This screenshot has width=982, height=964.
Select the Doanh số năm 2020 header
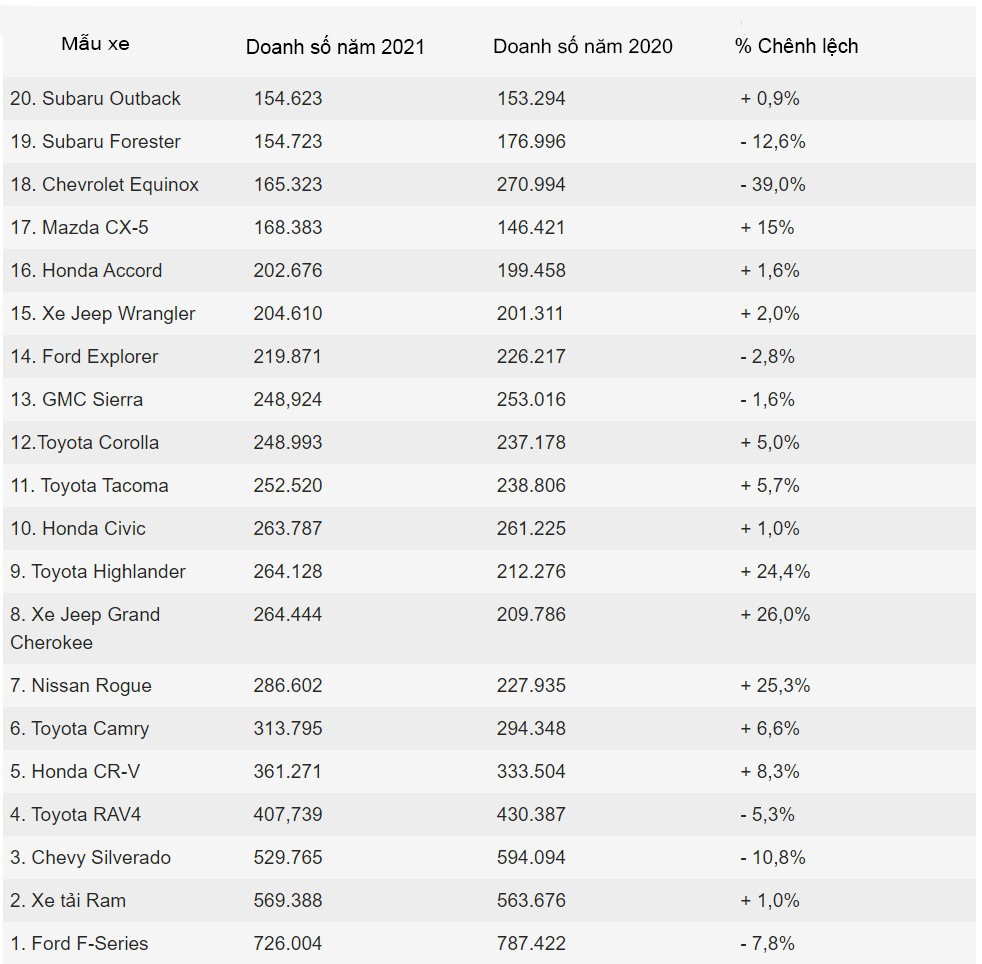(x=582, y=46)
